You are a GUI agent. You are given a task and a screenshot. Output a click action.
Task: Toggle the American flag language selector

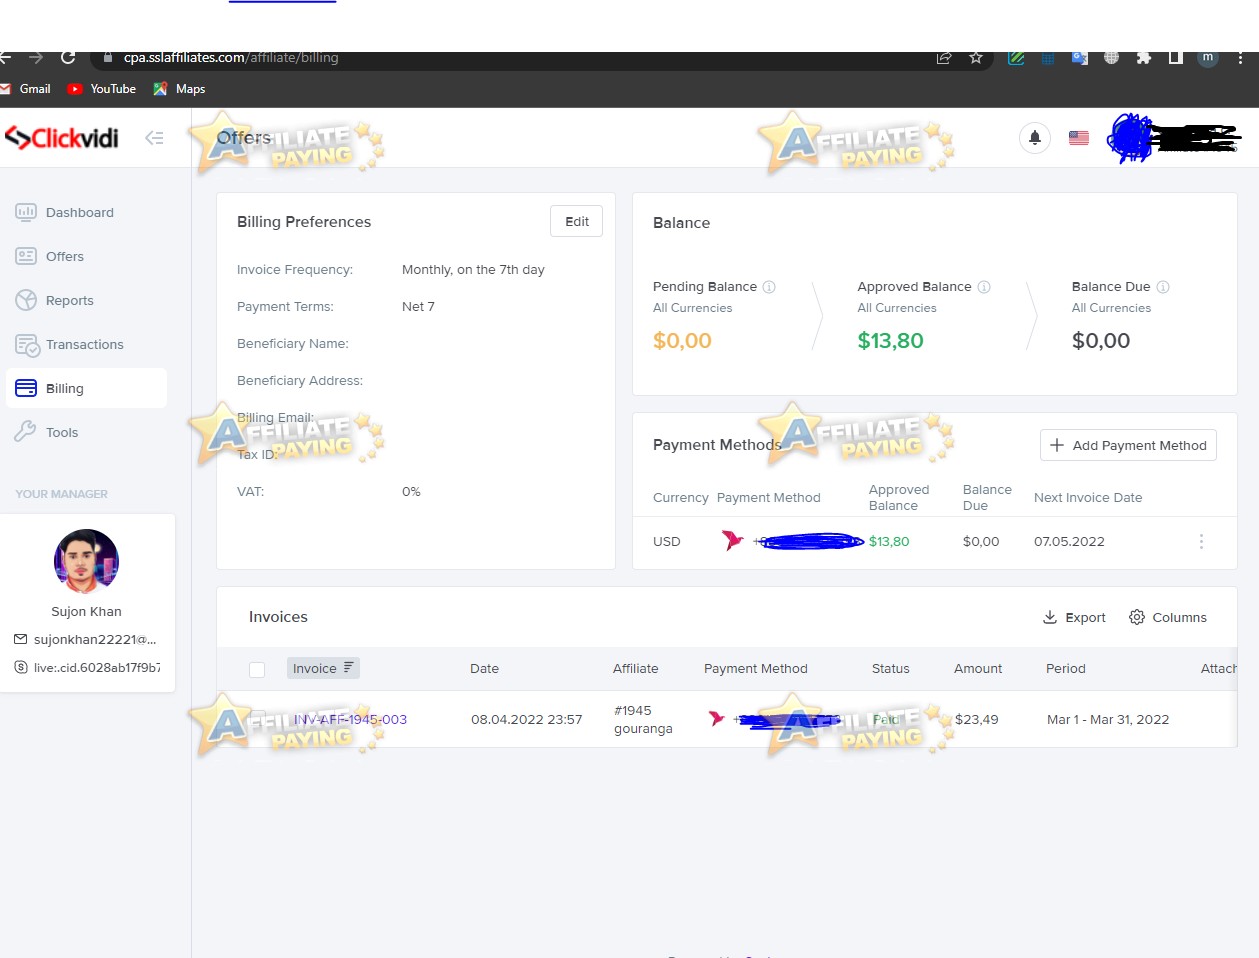[1077, 137]
